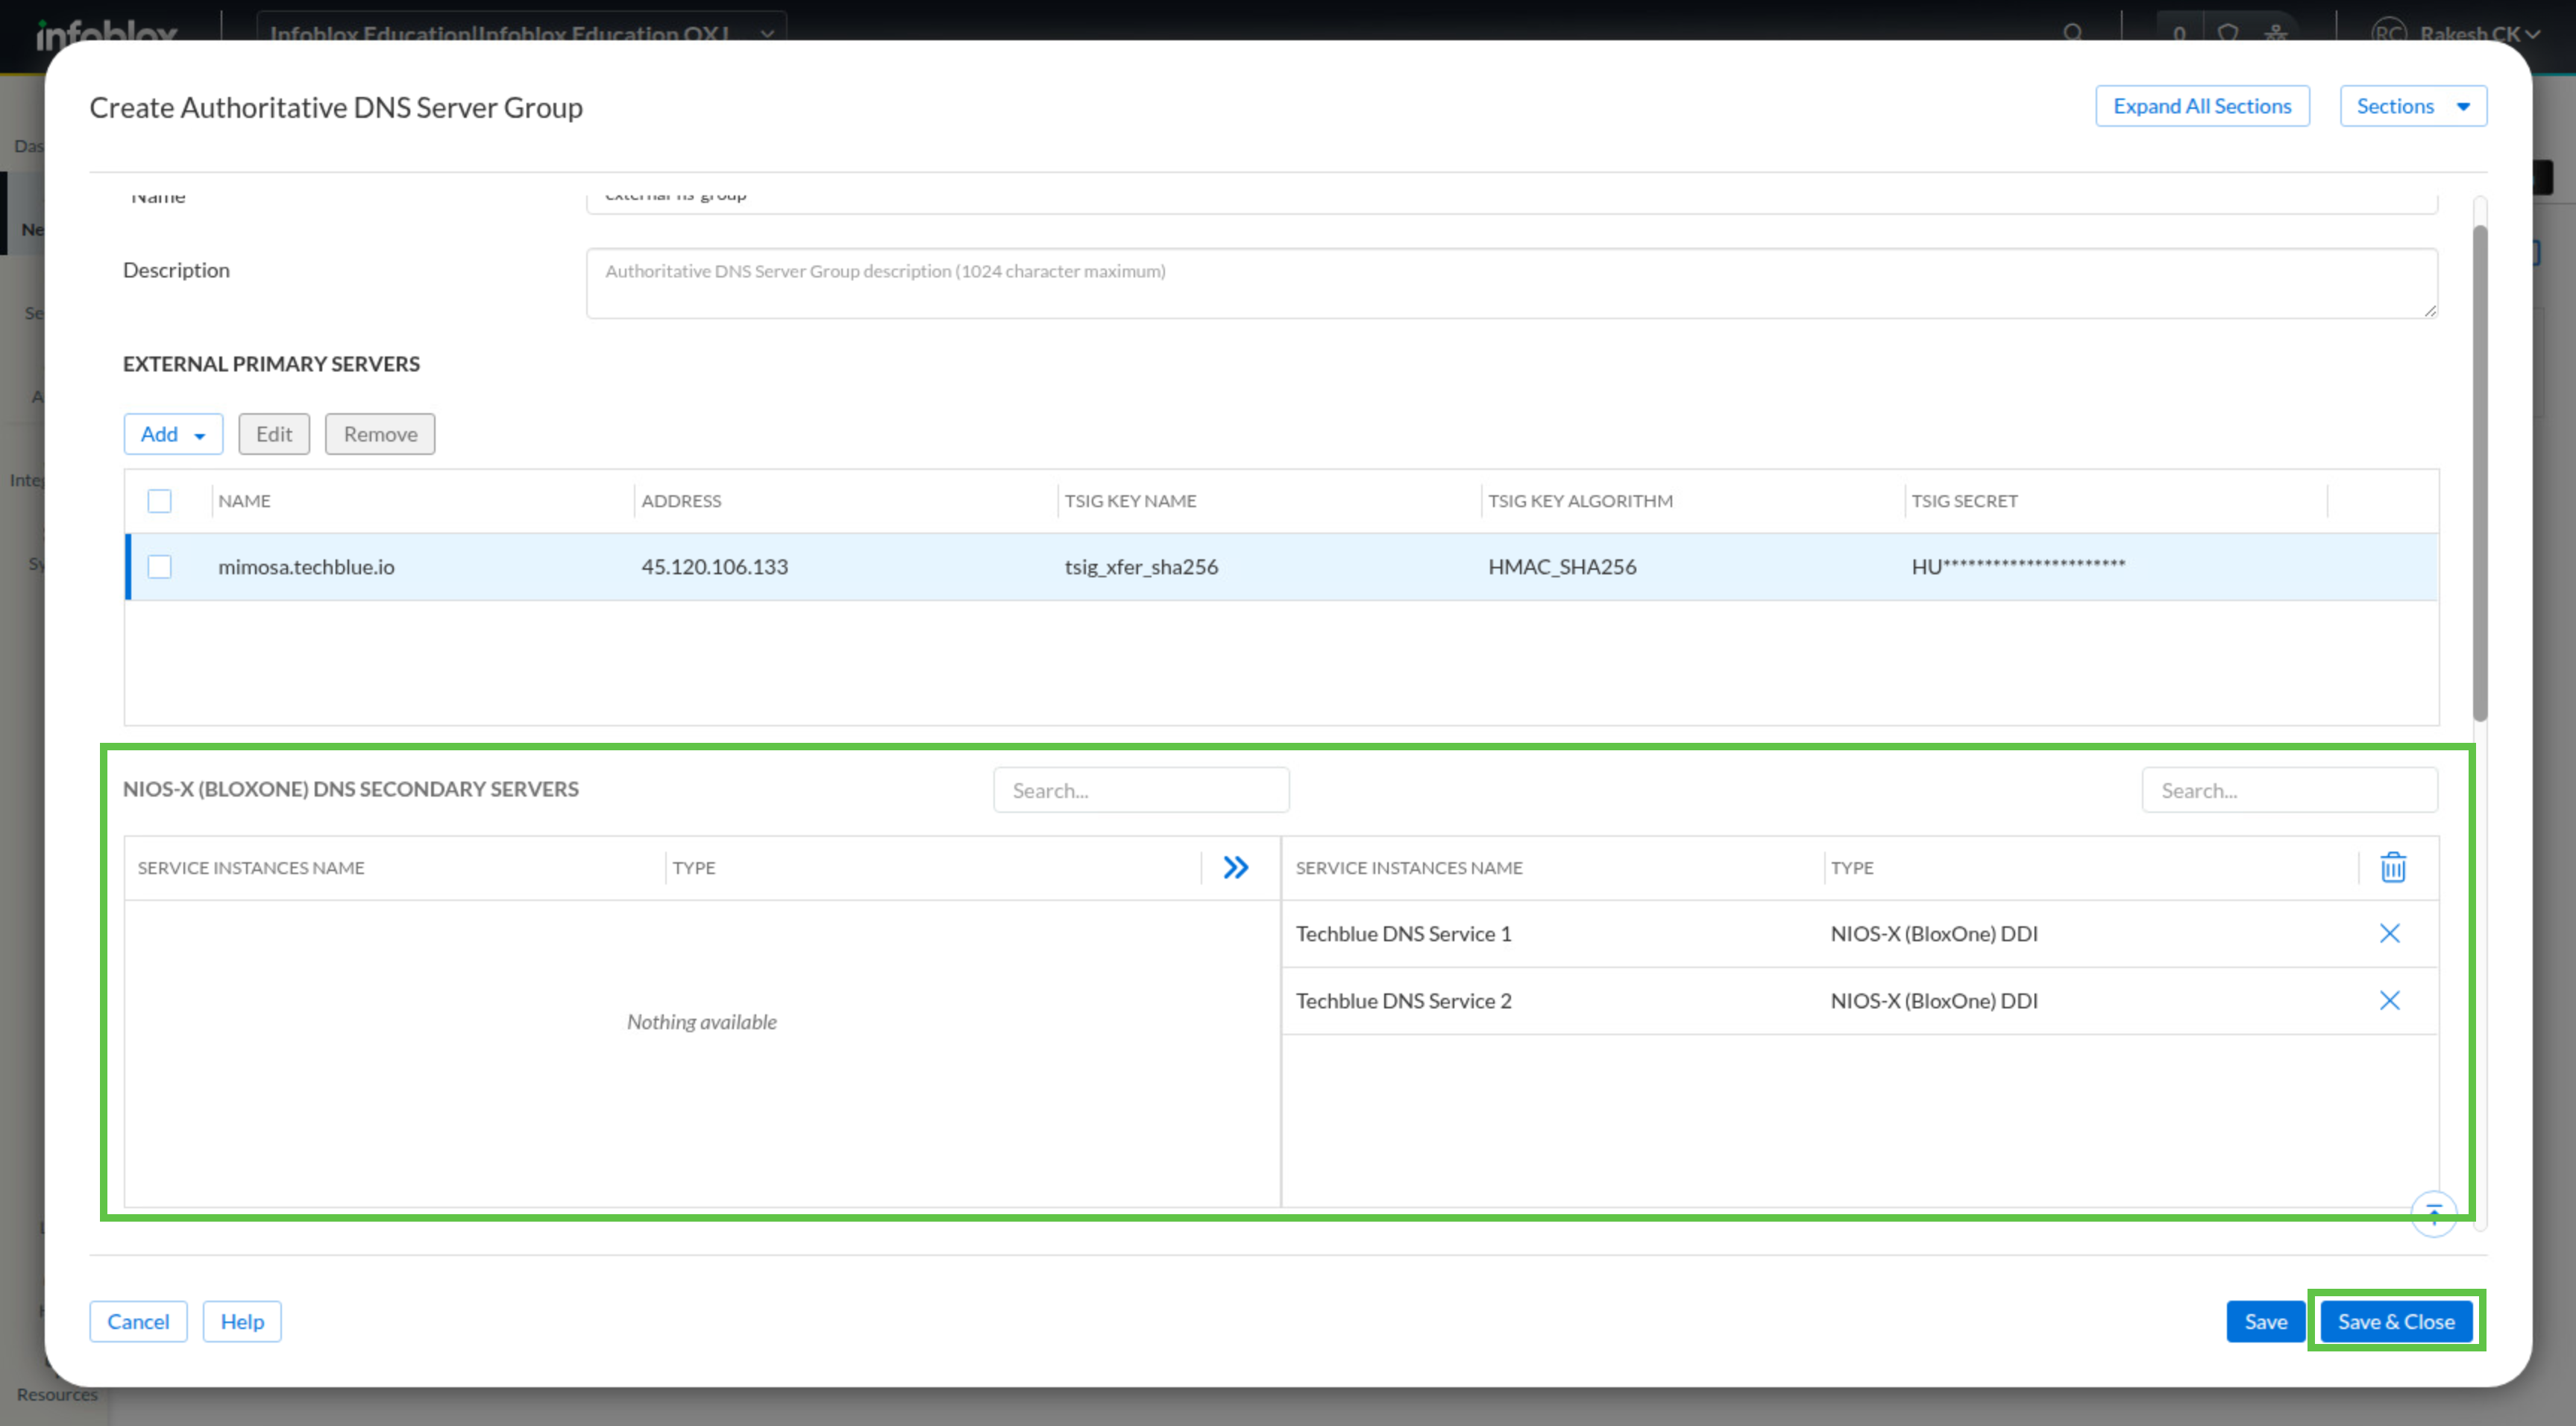Remove Techblue DNS Service 2 from selected list

tap(2390, 1000)
